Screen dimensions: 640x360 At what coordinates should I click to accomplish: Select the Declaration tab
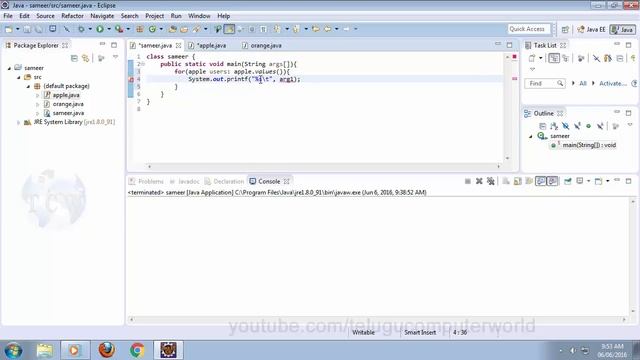(229, 181)
